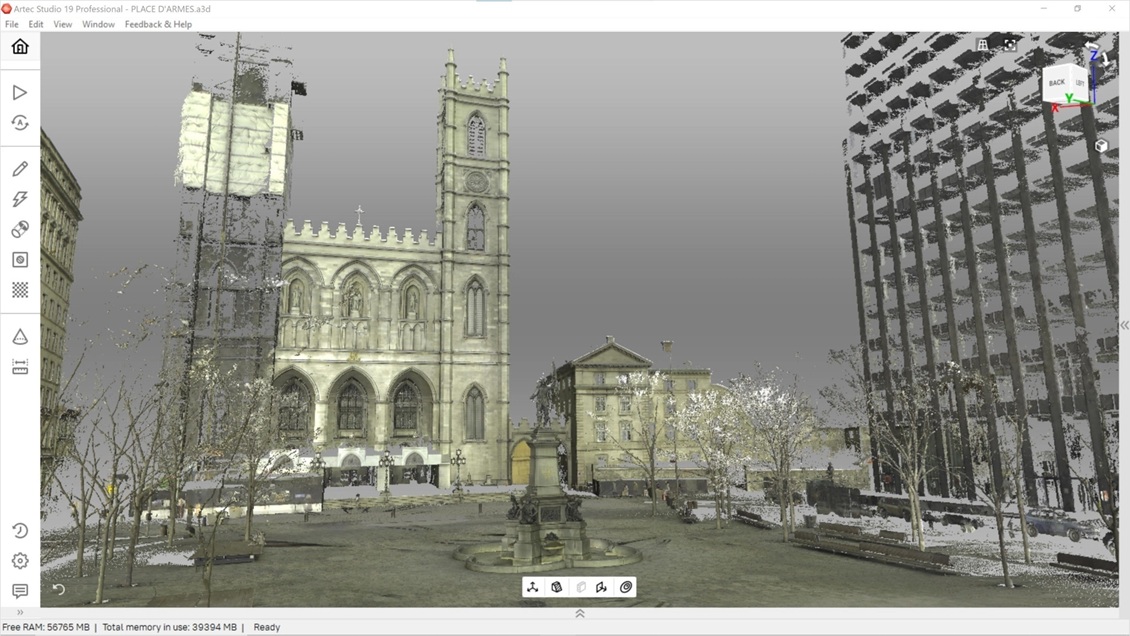1130x636 pixels.
Task: Toggle the cube rendering mode icon
Action: pos(557,587)
